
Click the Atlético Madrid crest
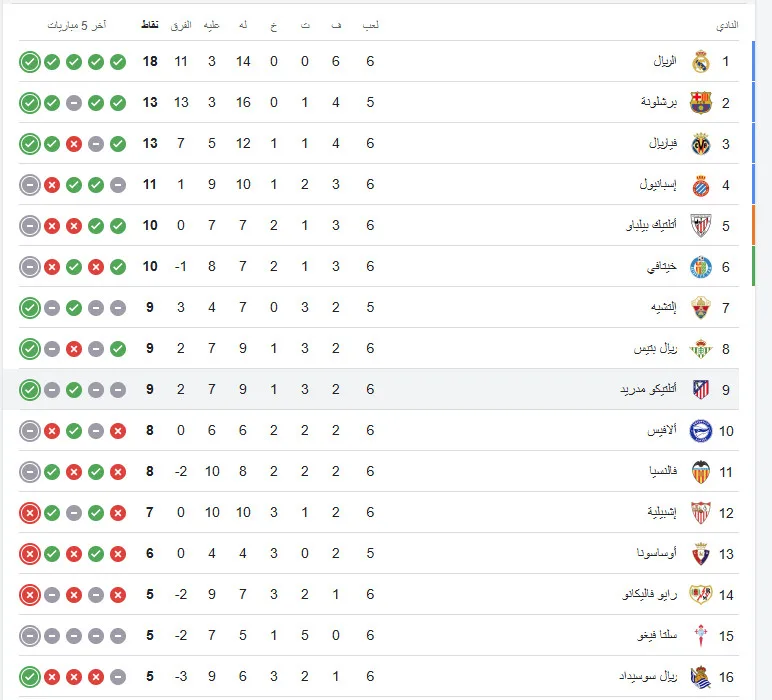700,390
